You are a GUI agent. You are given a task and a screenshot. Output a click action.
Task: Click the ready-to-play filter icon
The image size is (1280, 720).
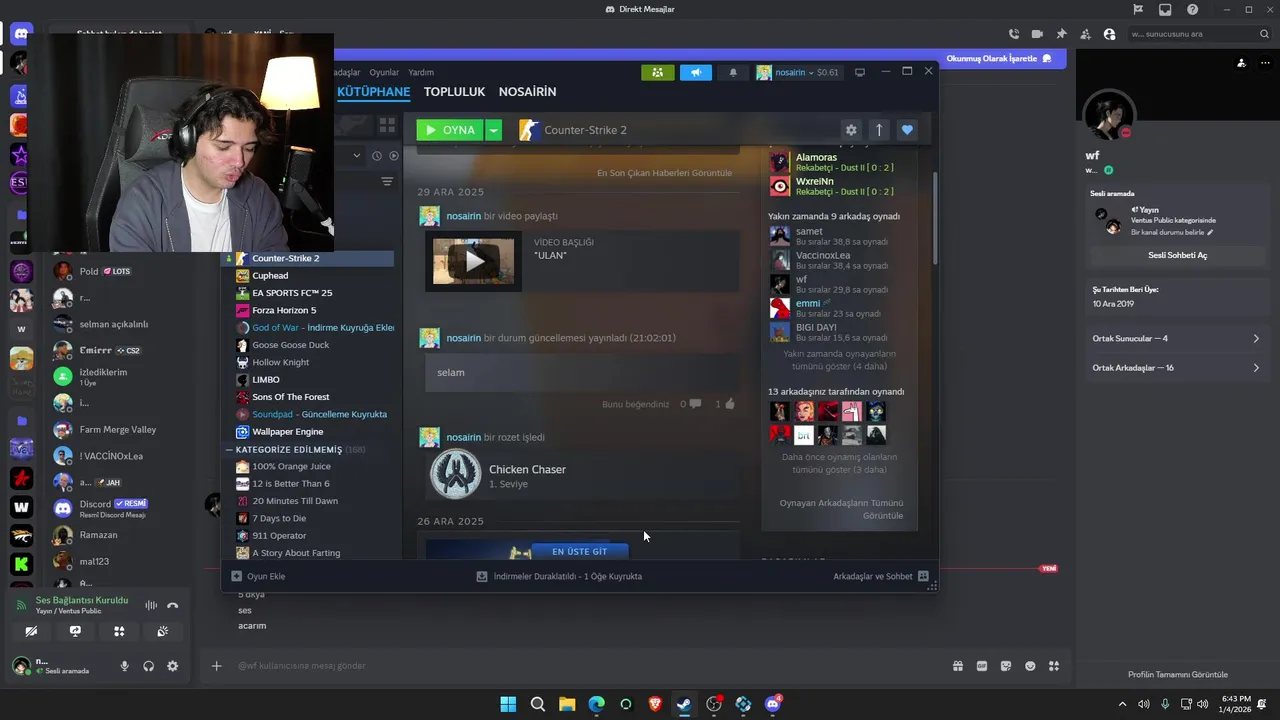pyautogui.click(x=394, y=155)
